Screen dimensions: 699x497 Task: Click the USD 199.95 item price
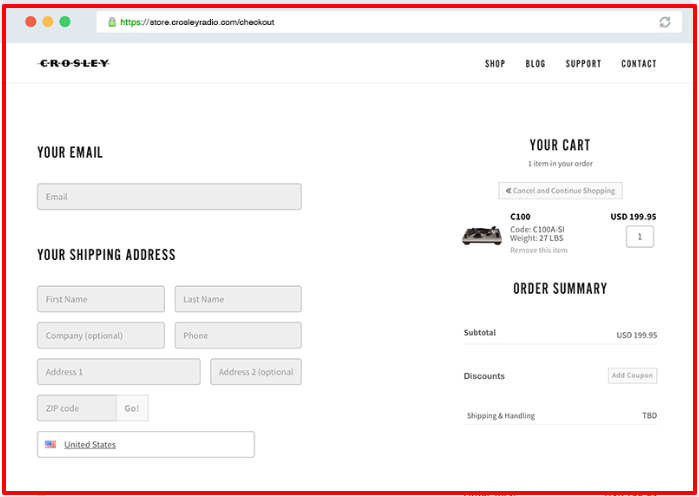tap(633, 217)
